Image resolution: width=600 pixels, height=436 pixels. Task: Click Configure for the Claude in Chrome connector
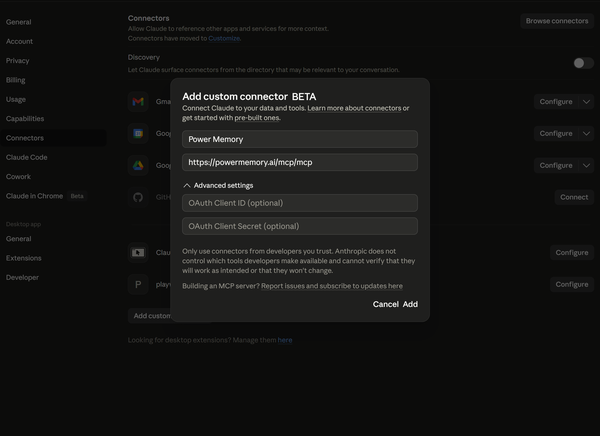pyautogui.click(x=572, y=253)
